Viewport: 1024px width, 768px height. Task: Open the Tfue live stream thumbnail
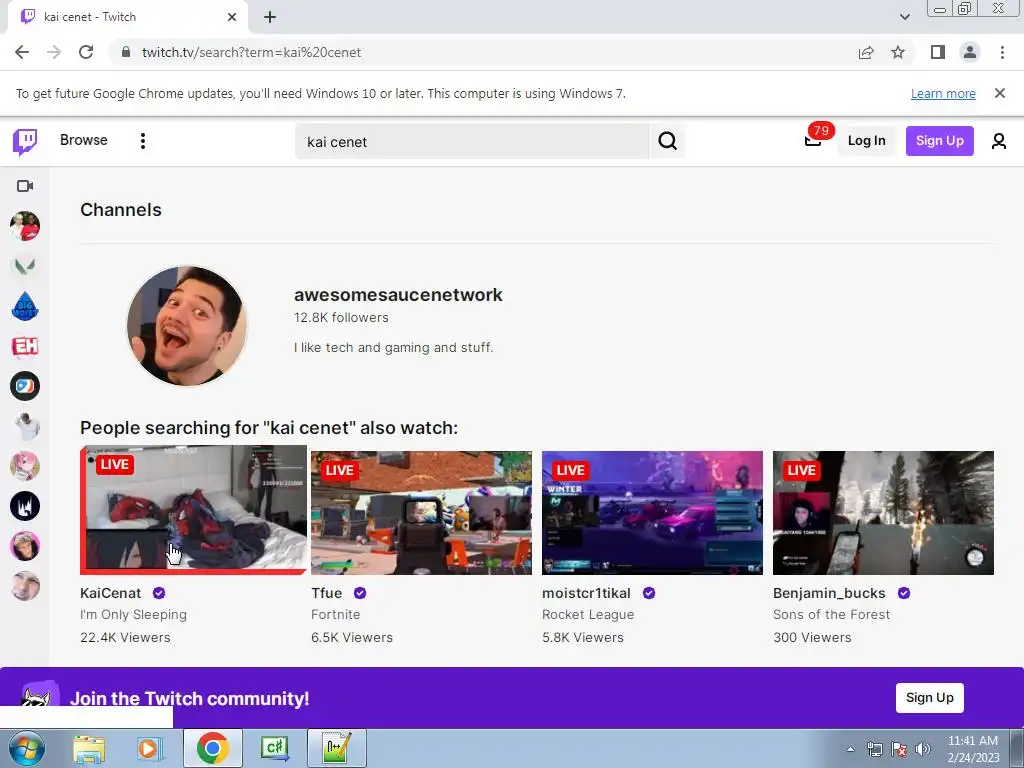click(x=421, y=513)
